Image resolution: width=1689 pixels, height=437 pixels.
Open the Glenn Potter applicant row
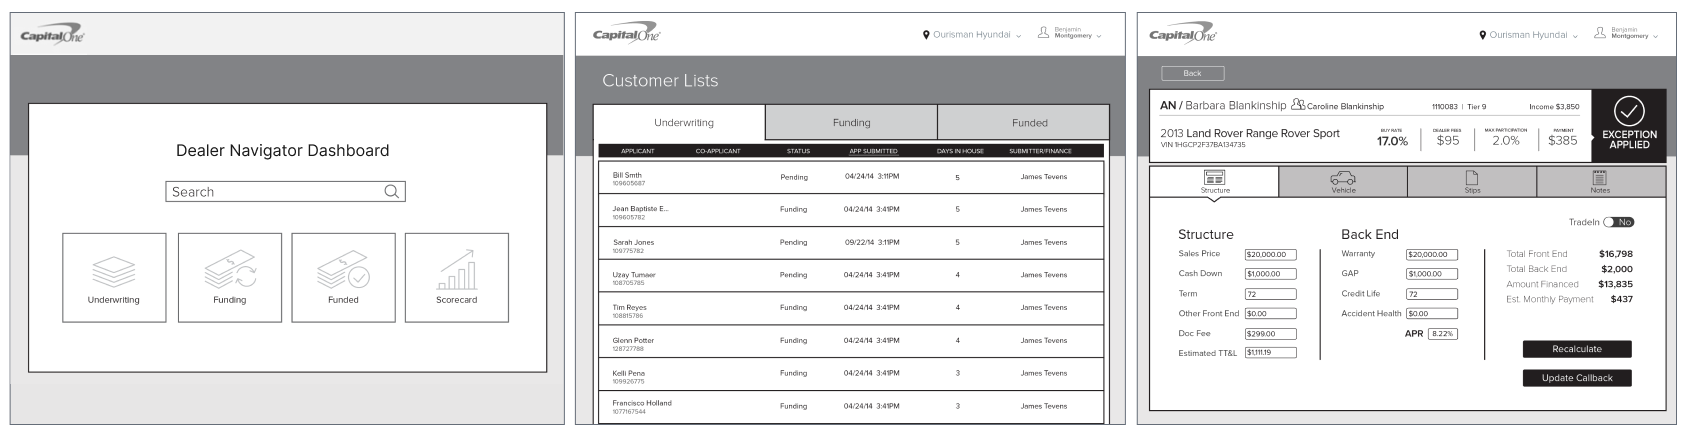851,341
